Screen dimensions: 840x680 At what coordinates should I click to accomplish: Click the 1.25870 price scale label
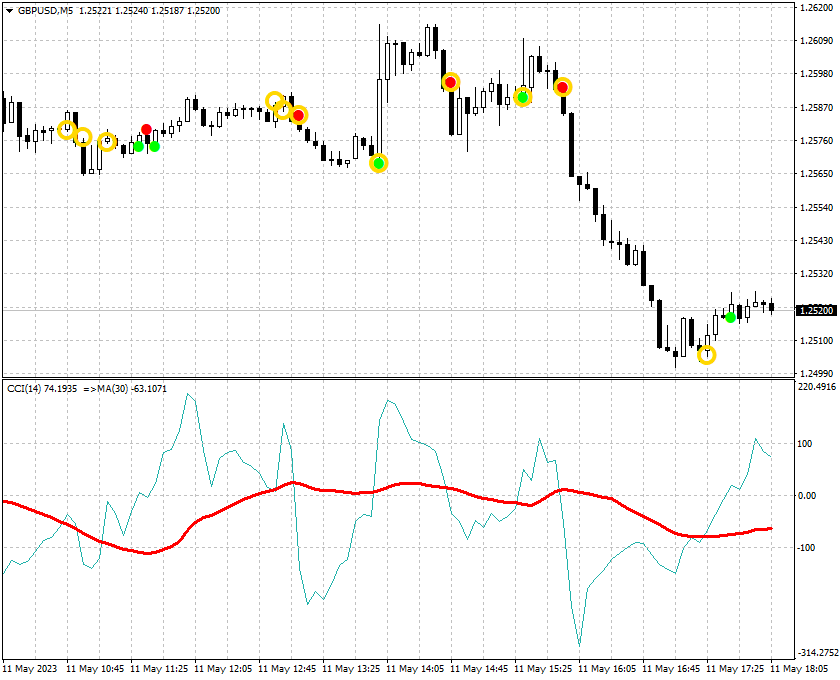coord(816,108)
